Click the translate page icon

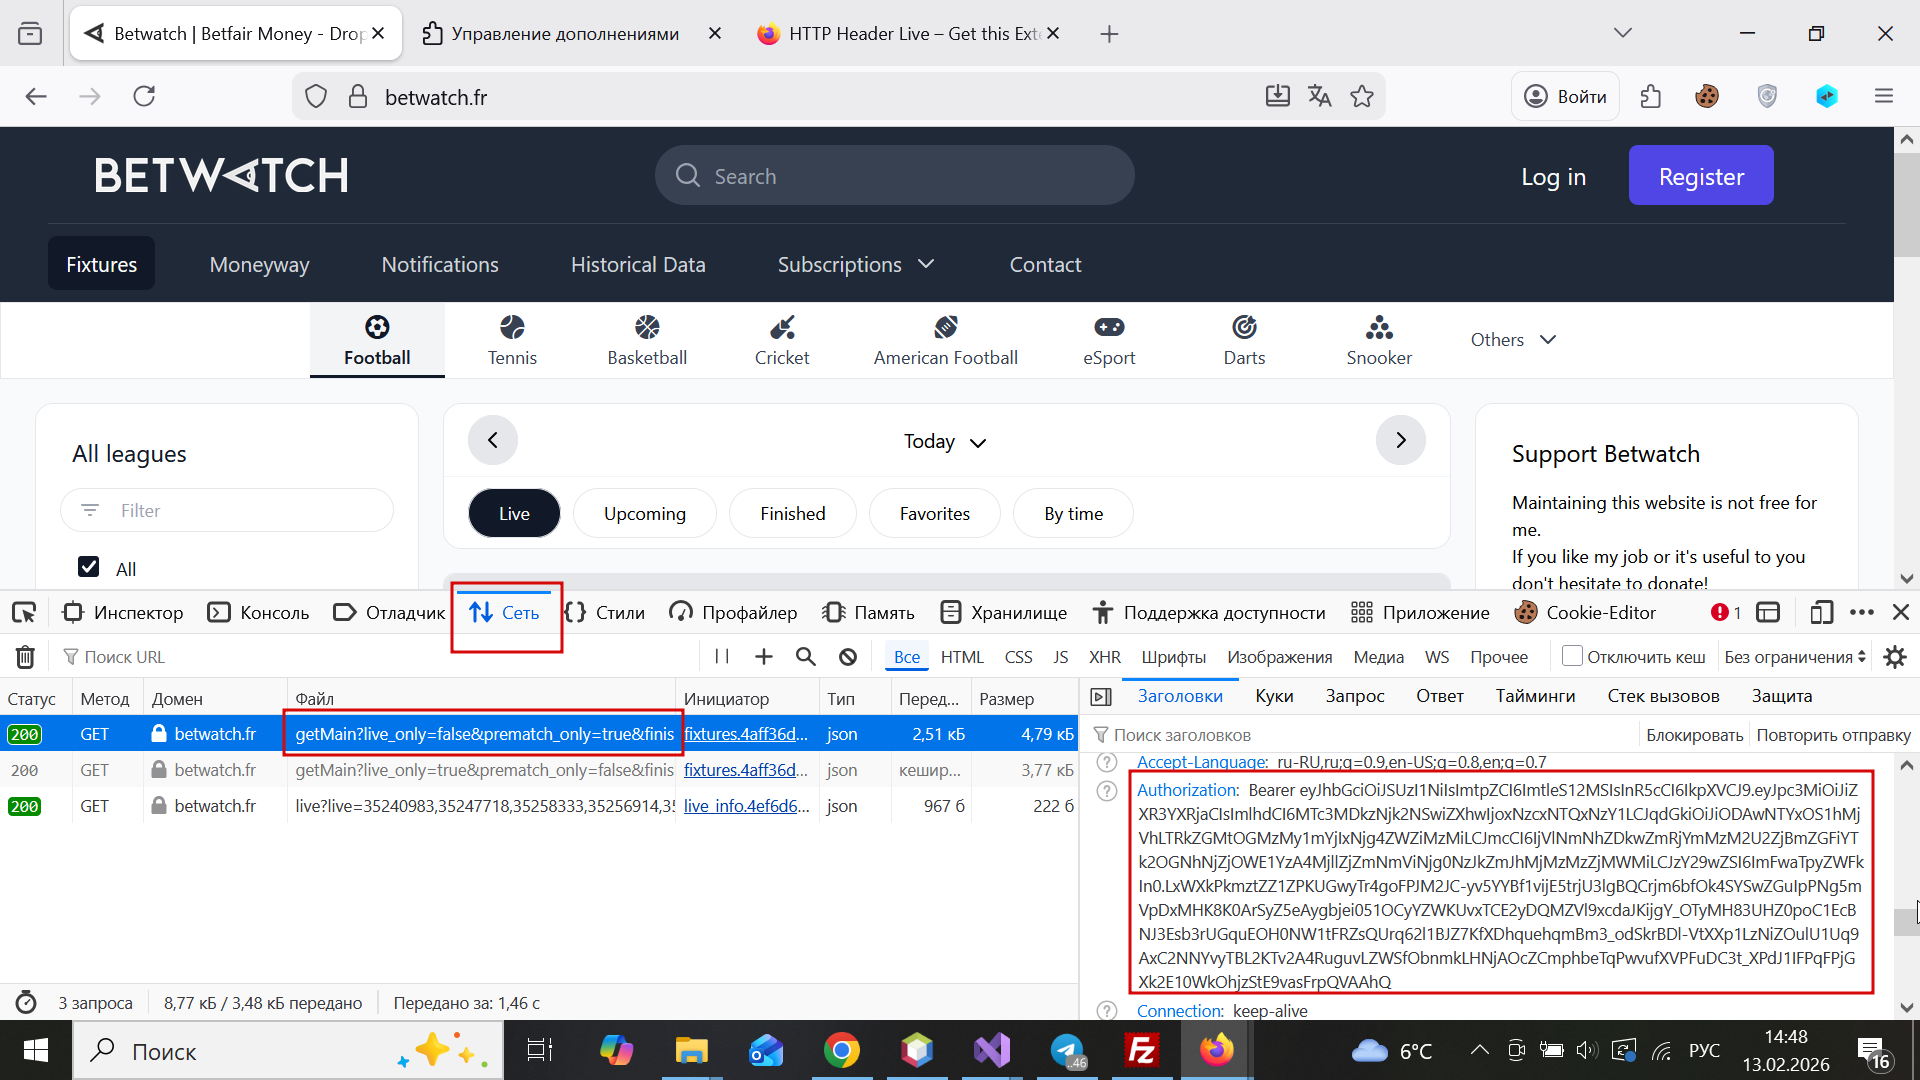pyautogui.click(x=1319, y=96)
